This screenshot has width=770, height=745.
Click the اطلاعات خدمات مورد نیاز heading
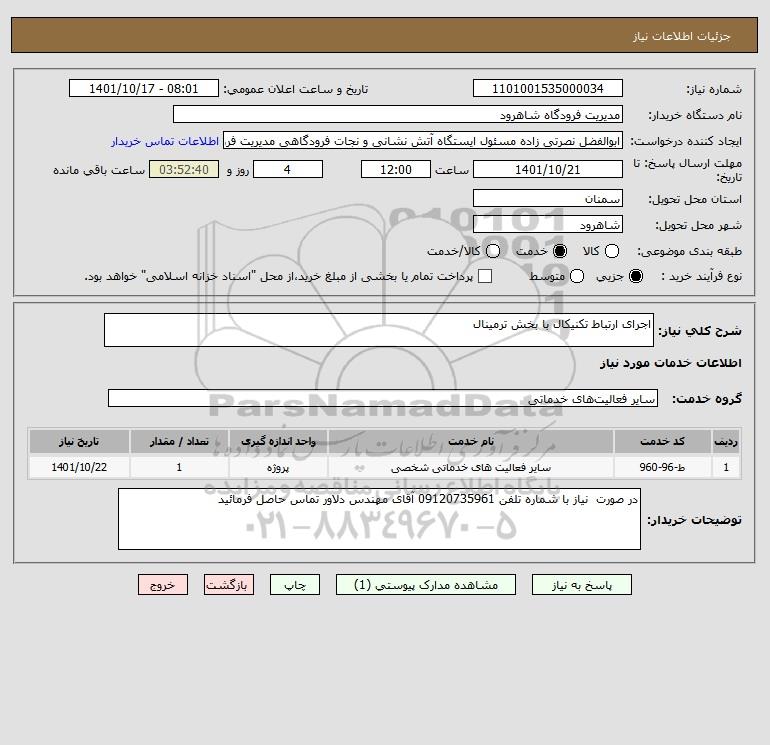[x=670, y=363]
